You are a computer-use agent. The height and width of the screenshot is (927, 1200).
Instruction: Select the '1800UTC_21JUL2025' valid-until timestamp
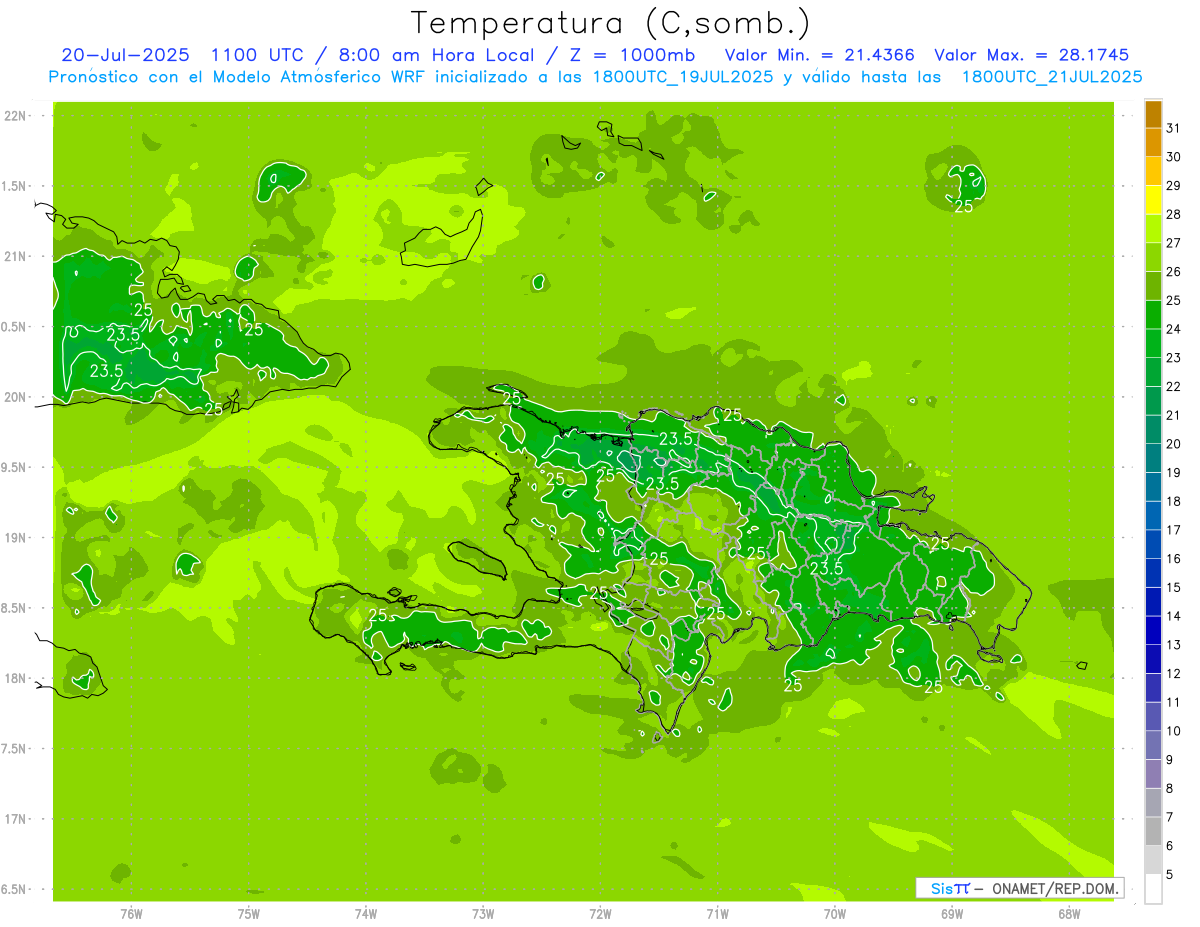click(x=1051, y=77)
